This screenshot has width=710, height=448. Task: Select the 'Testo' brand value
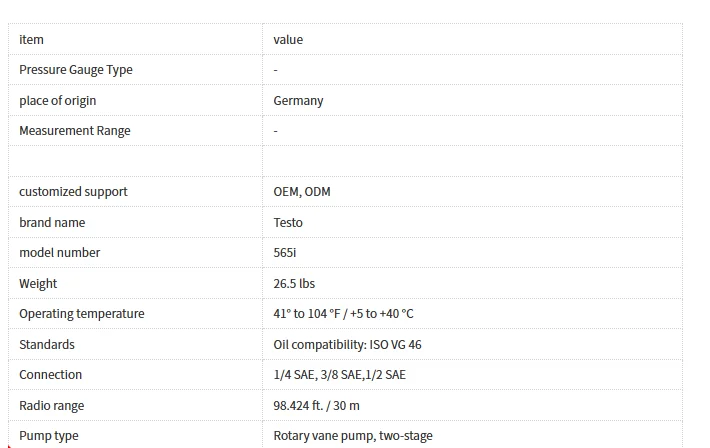tap(288, 222)
